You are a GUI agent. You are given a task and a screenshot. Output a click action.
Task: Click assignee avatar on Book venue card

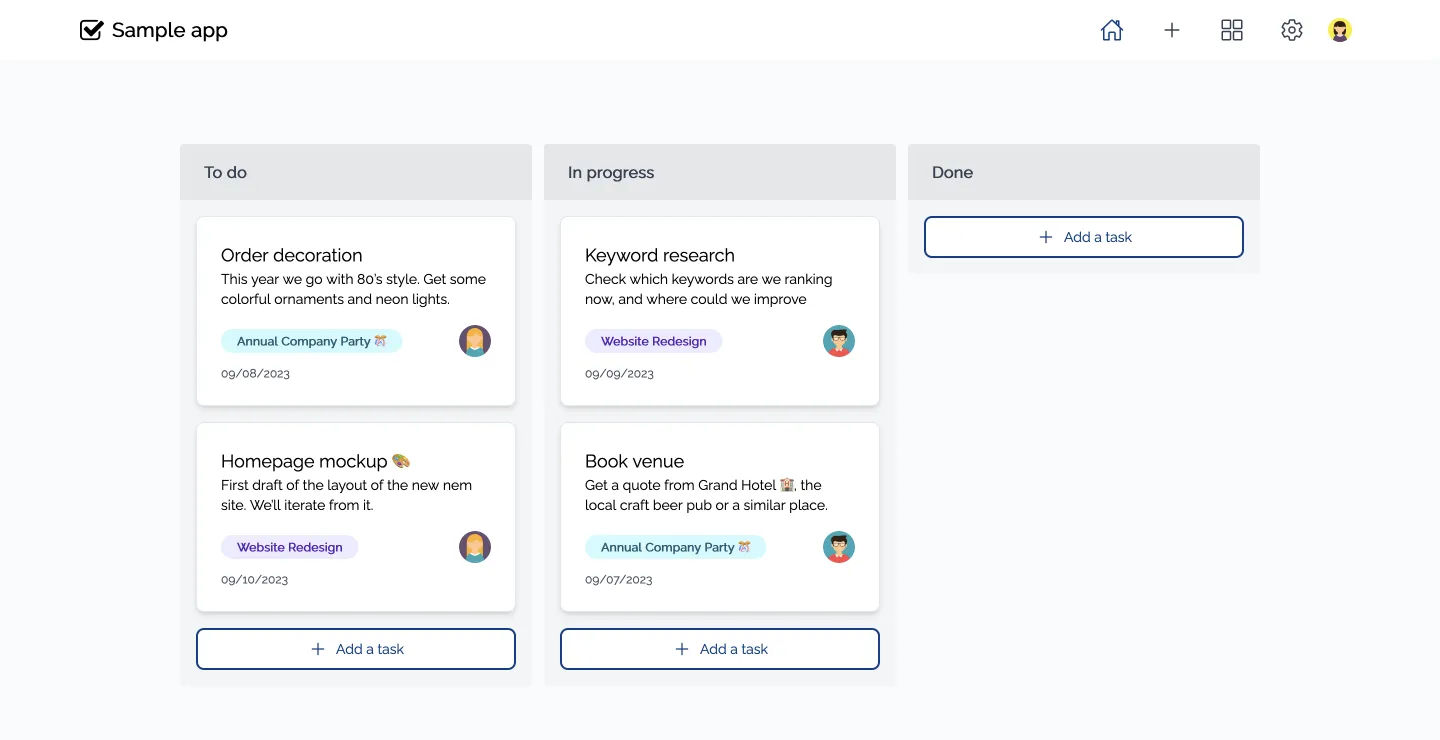tap(839, 547)
